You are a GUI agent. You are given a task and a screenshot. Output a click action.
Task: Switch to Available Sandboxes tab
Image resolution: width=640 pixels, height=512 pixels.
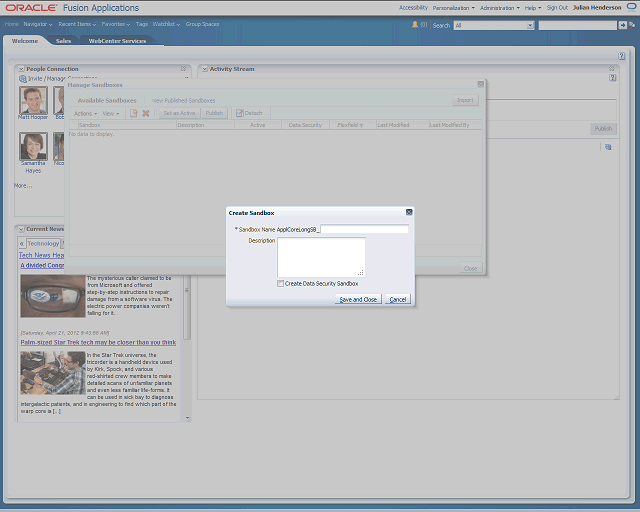(x=107, y=100)
